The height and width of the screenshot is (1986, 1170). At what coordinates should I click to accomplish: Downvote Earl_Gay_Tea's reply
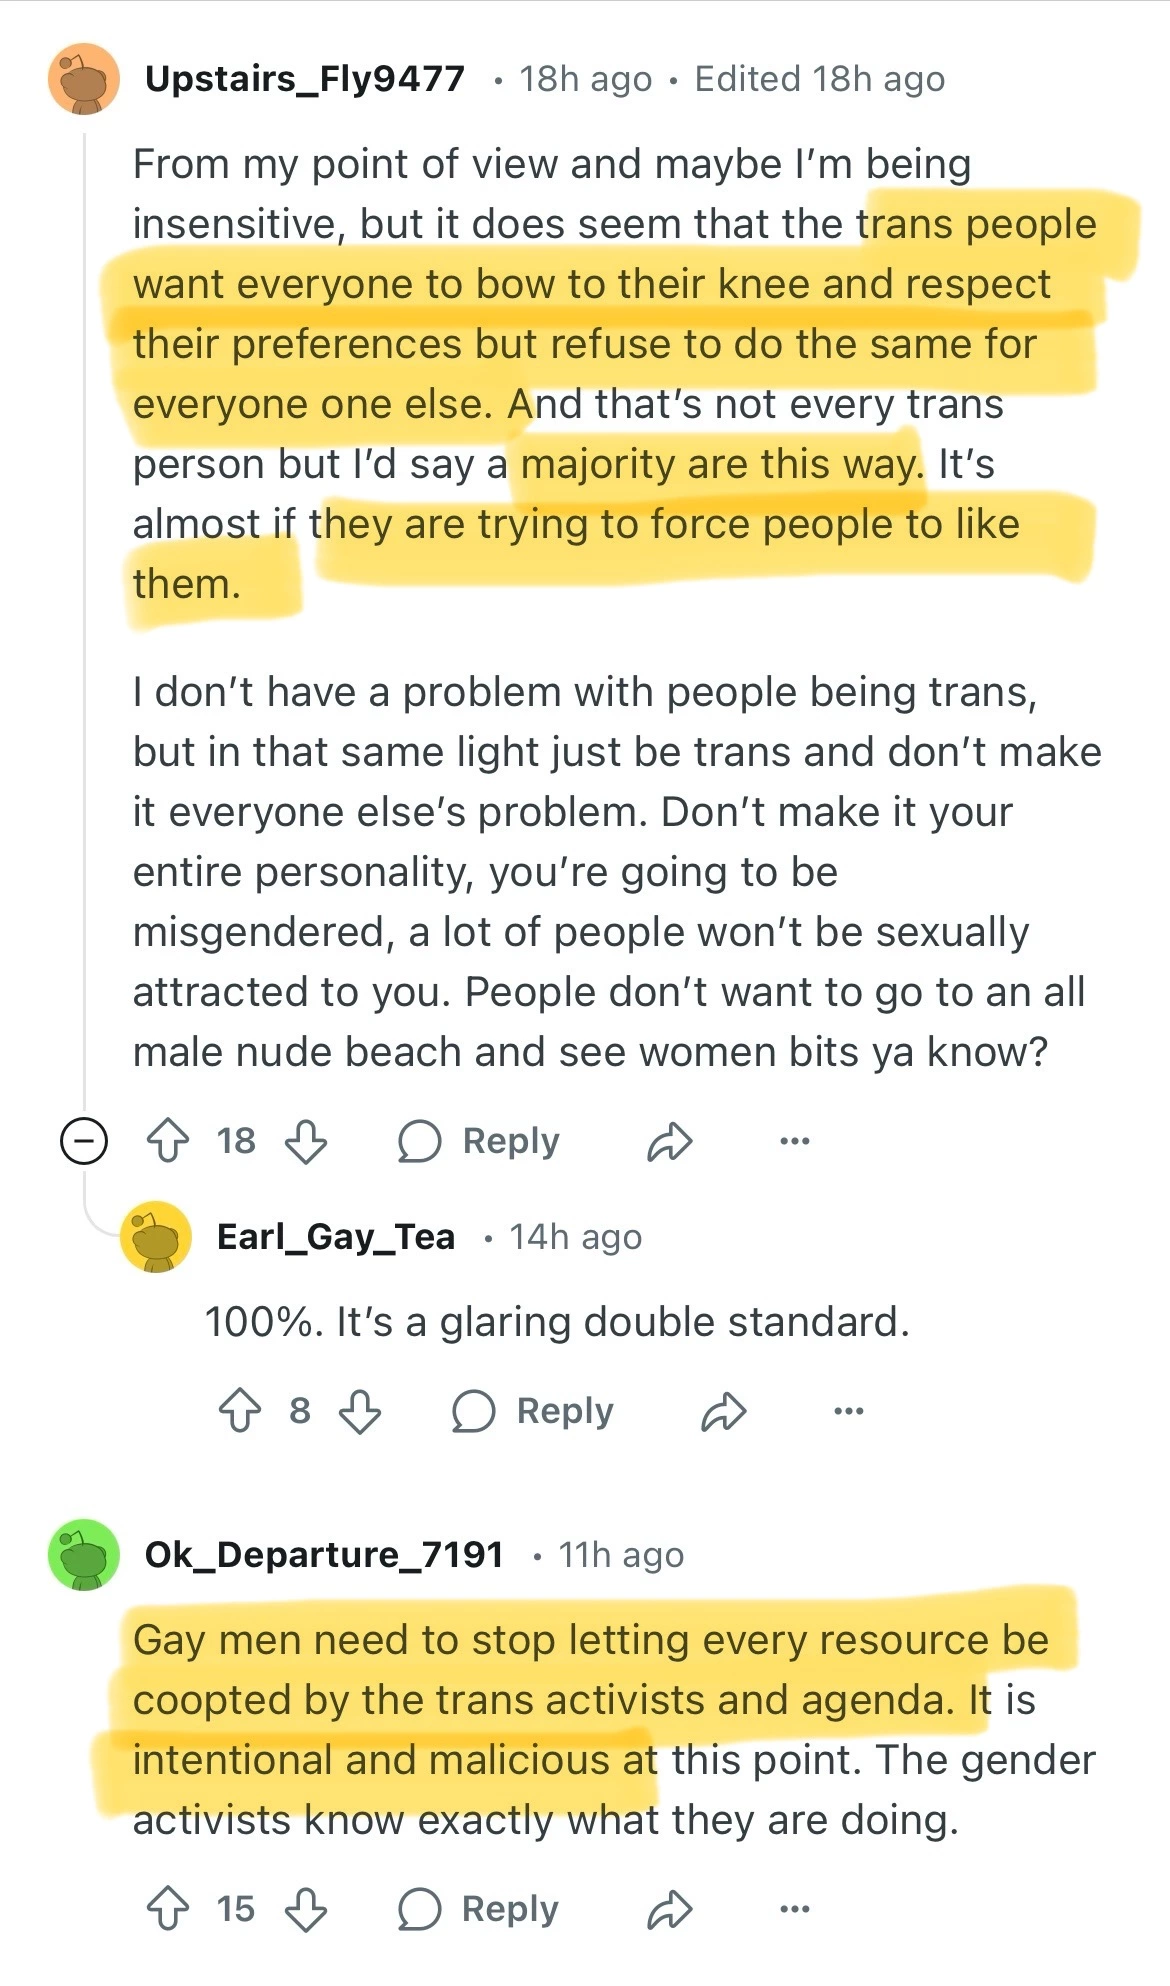[360, 1411]
